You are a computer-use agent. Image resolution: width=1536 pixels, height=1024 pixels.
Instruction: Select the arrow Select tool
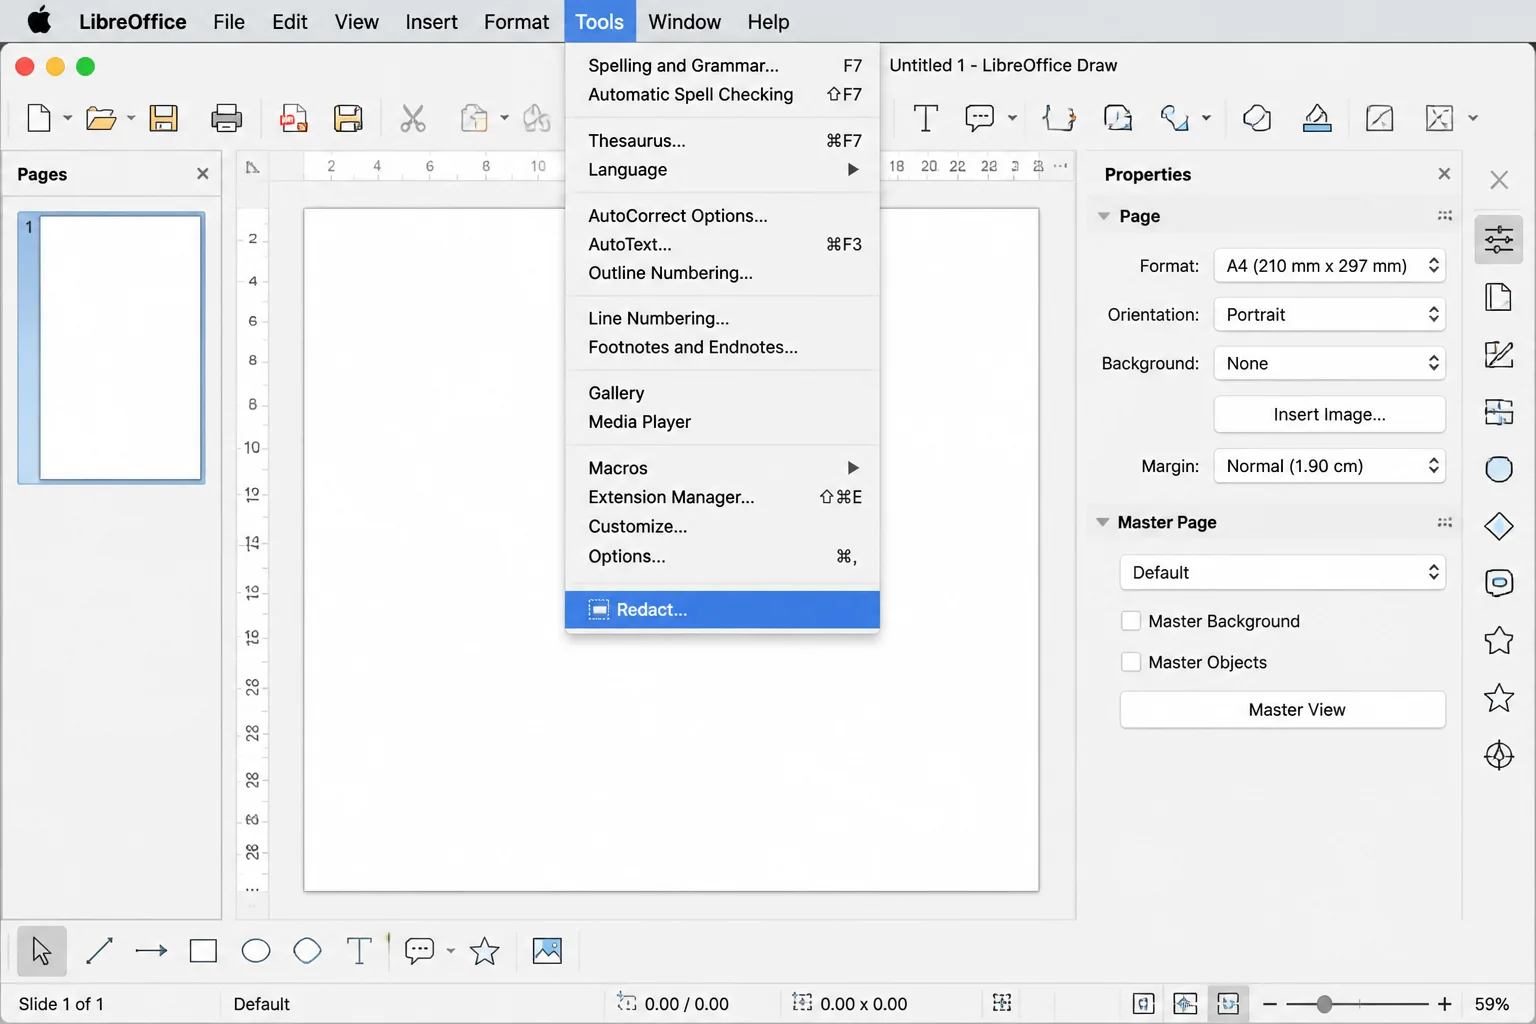42,950
